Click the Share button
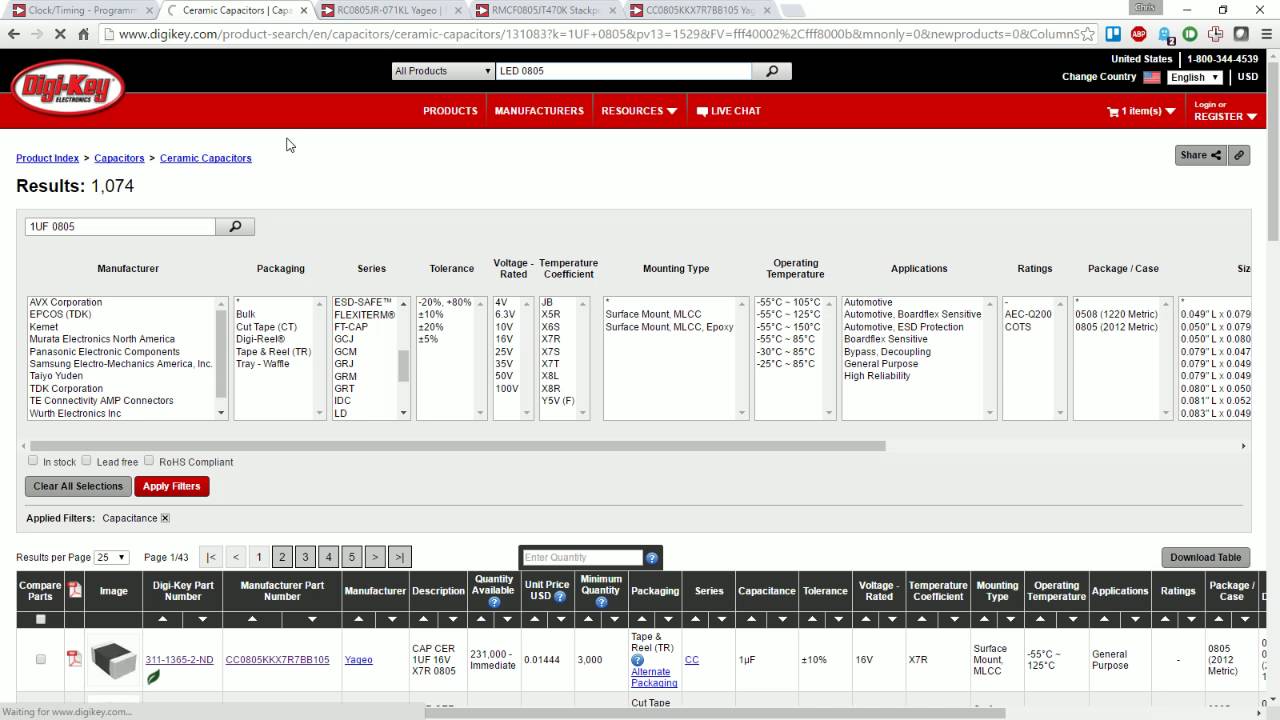 point(1200,155)
